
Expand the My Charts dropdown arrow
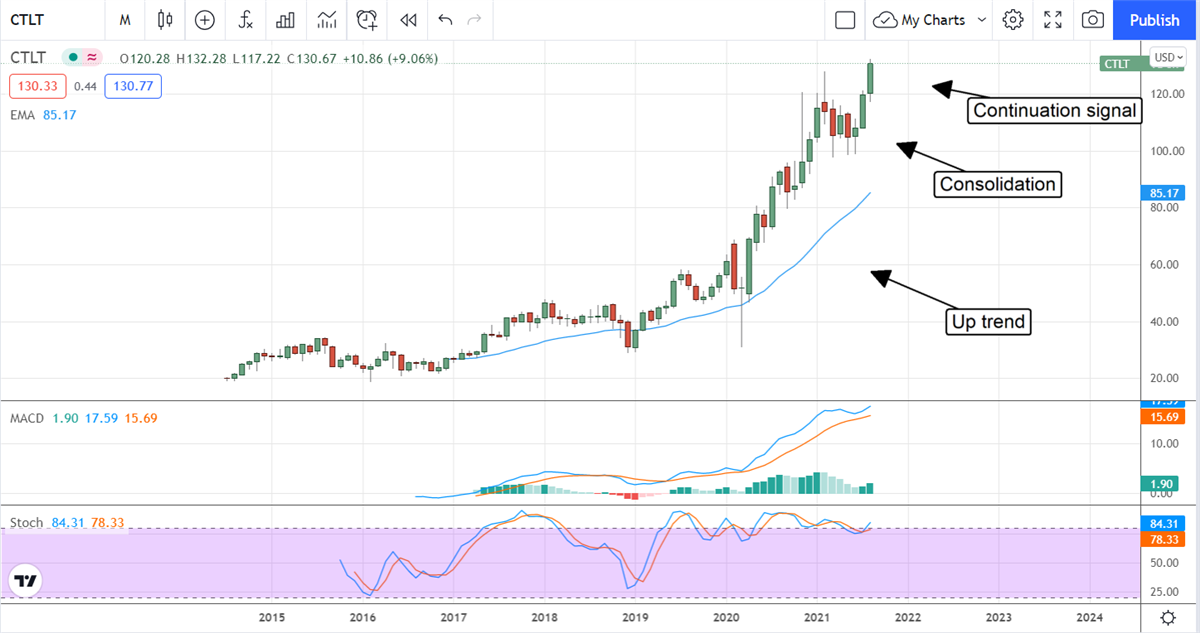pyautogui.click(x=981, y=20)
